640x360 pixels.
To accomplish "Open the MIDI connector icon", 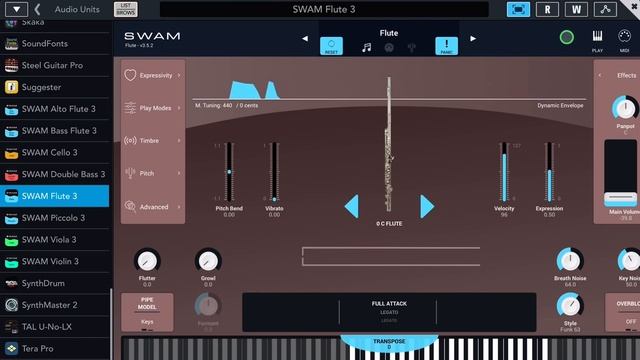I will [624, 41].
